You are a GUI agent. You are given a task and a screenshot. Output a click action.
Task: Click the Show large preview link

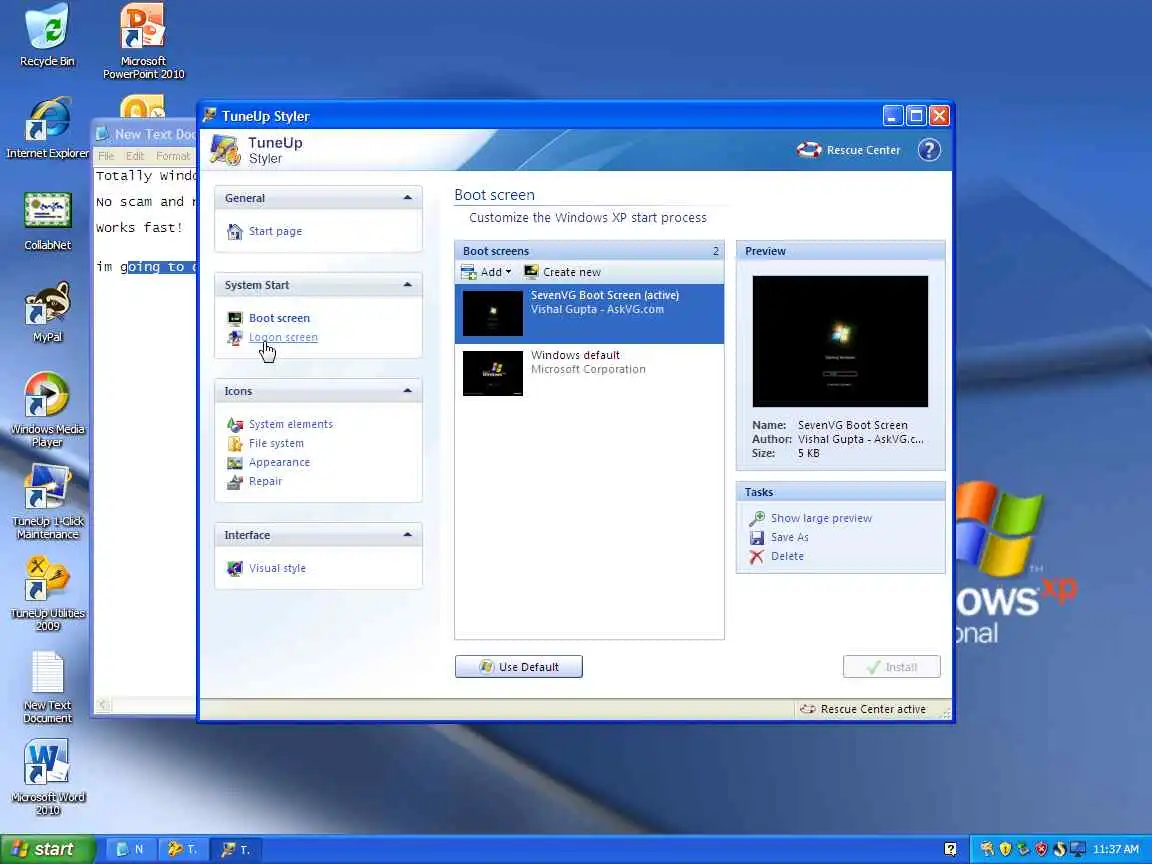pyautogui.click(x=821, y=518)
